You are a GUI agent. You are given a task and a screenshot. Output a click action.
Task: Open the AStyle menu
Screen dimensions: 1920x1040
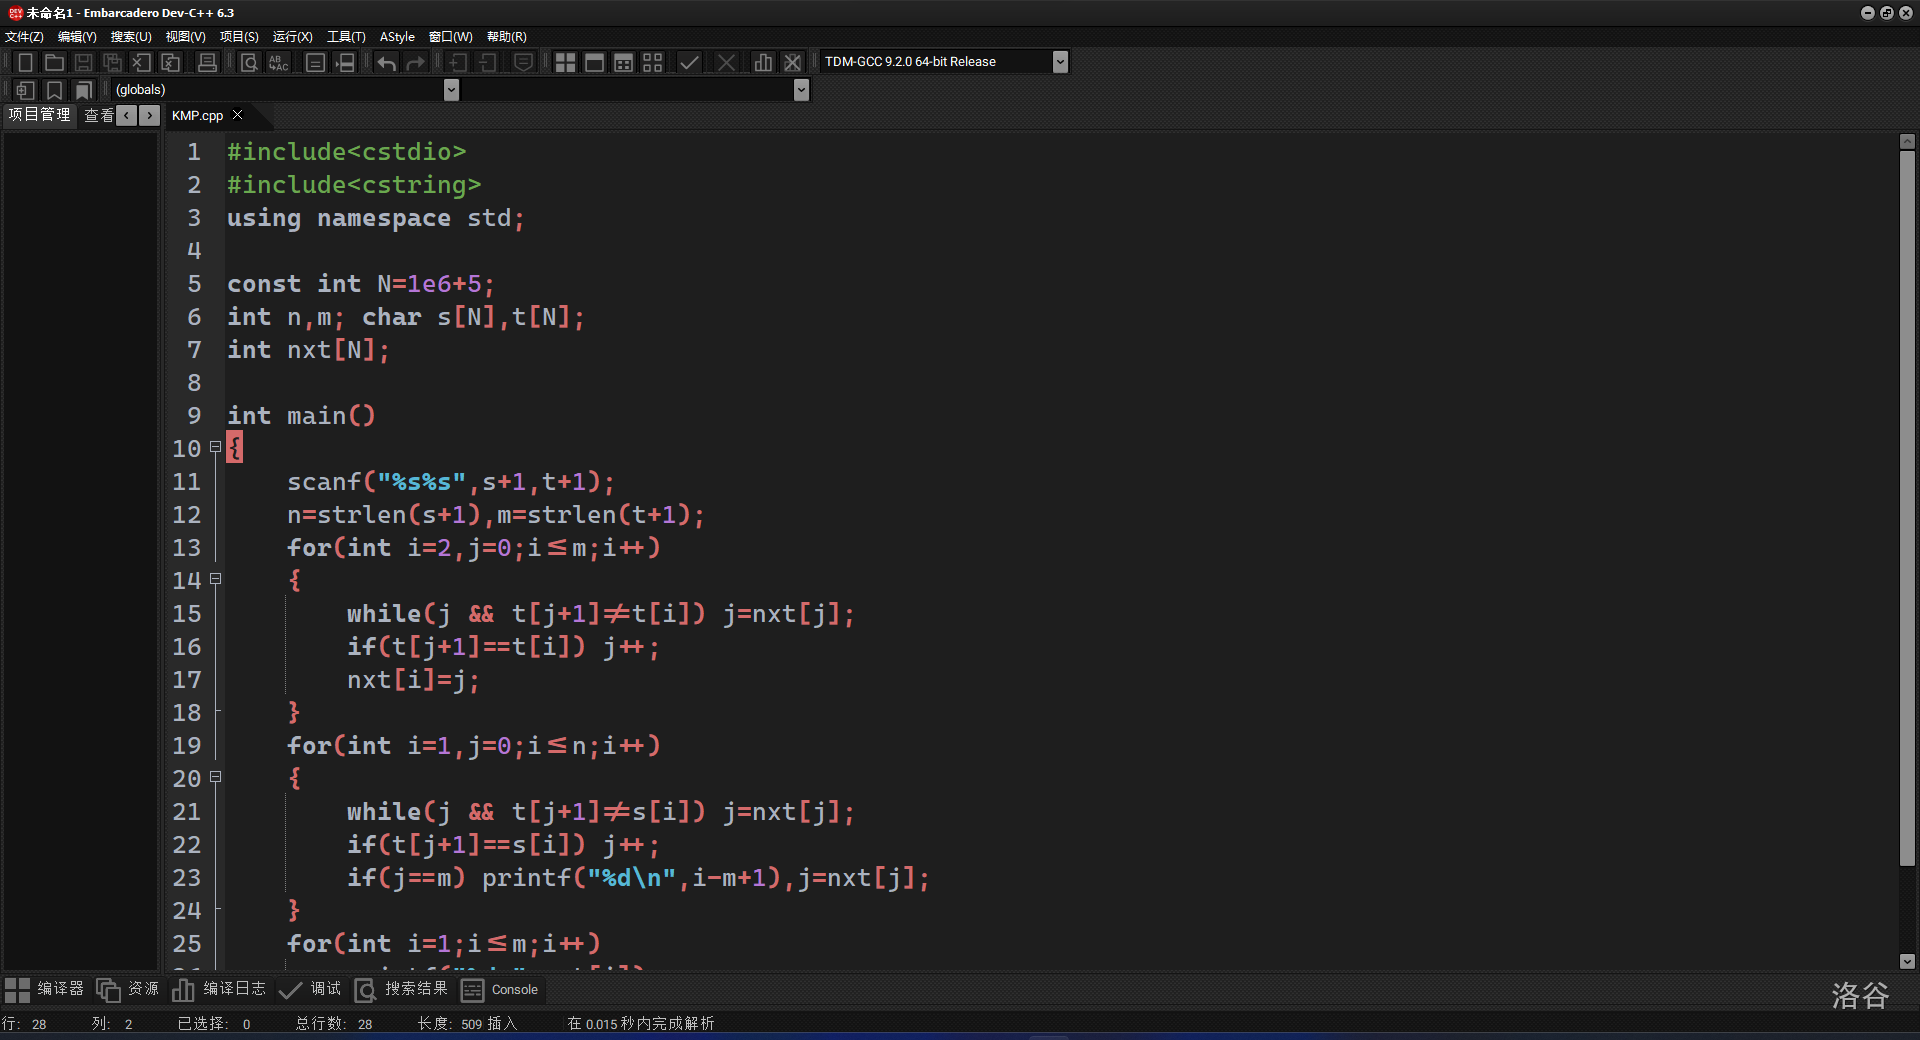click(x=397, y=37)
